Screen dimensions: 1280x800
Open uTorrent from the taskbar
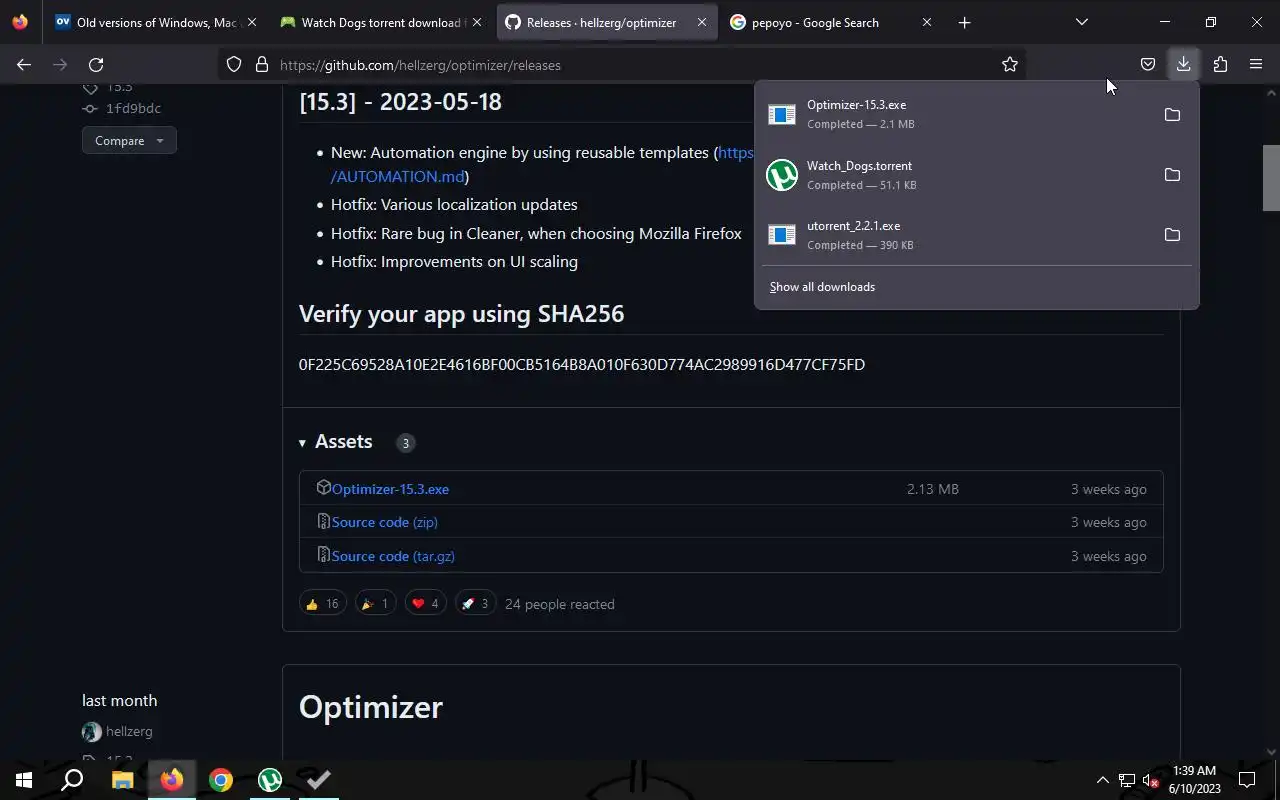point(270,780)
